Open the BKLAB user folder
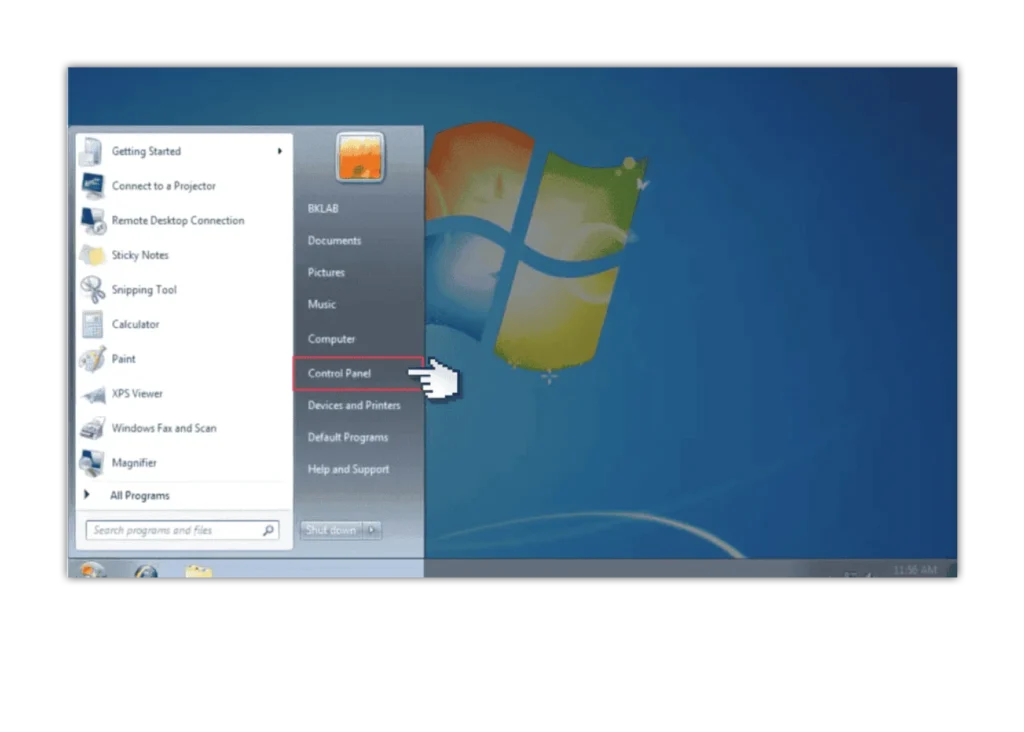Image resolution: width=1024 pixels, height=732 pixels. [x=323, y=208]
